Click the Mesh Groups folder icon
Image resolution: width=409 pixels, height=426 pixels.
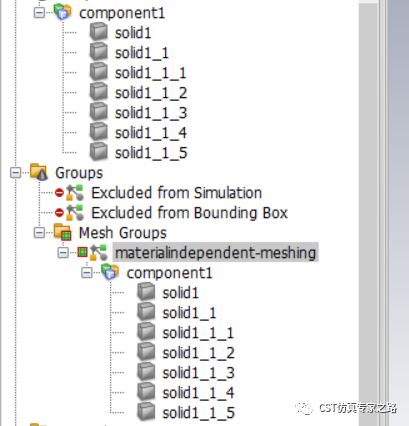(x=63, y=232)
